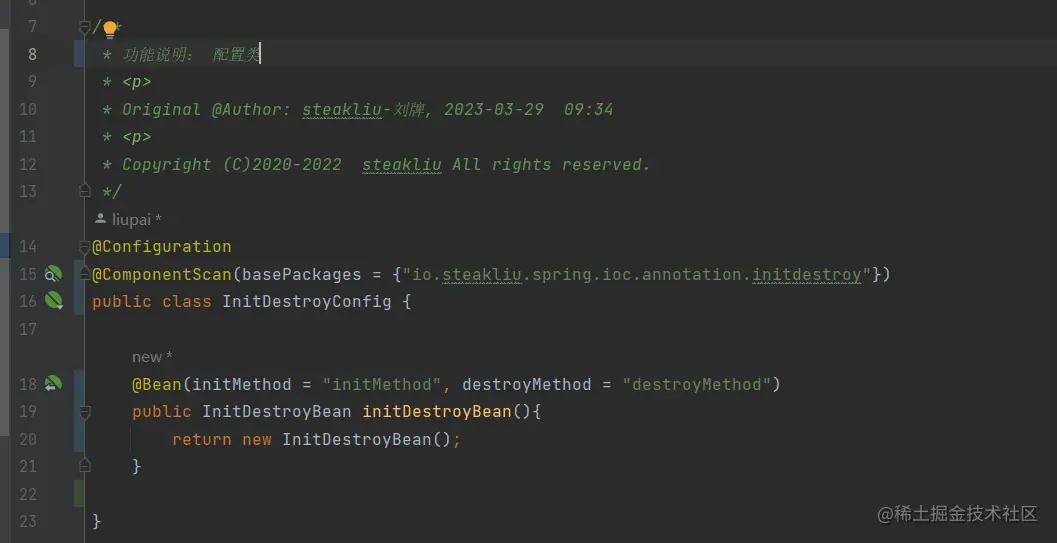
Task: Click the method fold end marker on line 21
Action: click(x=84, y=465)
